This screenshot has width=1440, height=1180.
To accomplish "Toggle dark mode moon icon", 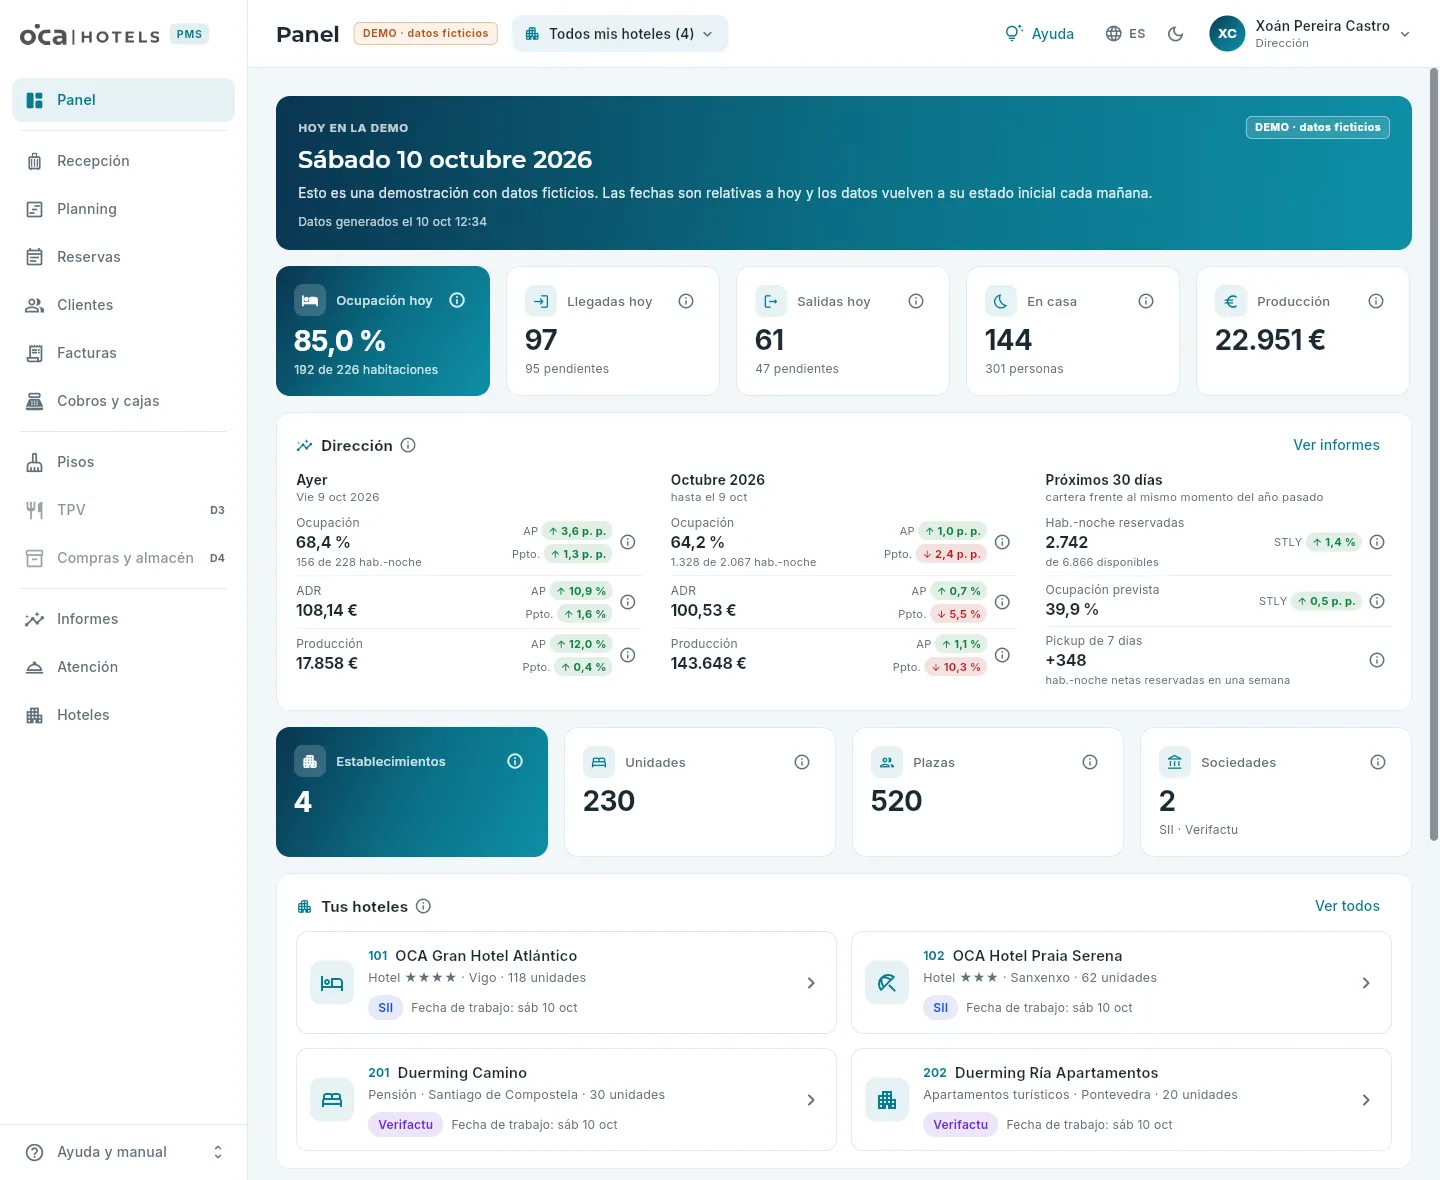I will coord(1176,34).
